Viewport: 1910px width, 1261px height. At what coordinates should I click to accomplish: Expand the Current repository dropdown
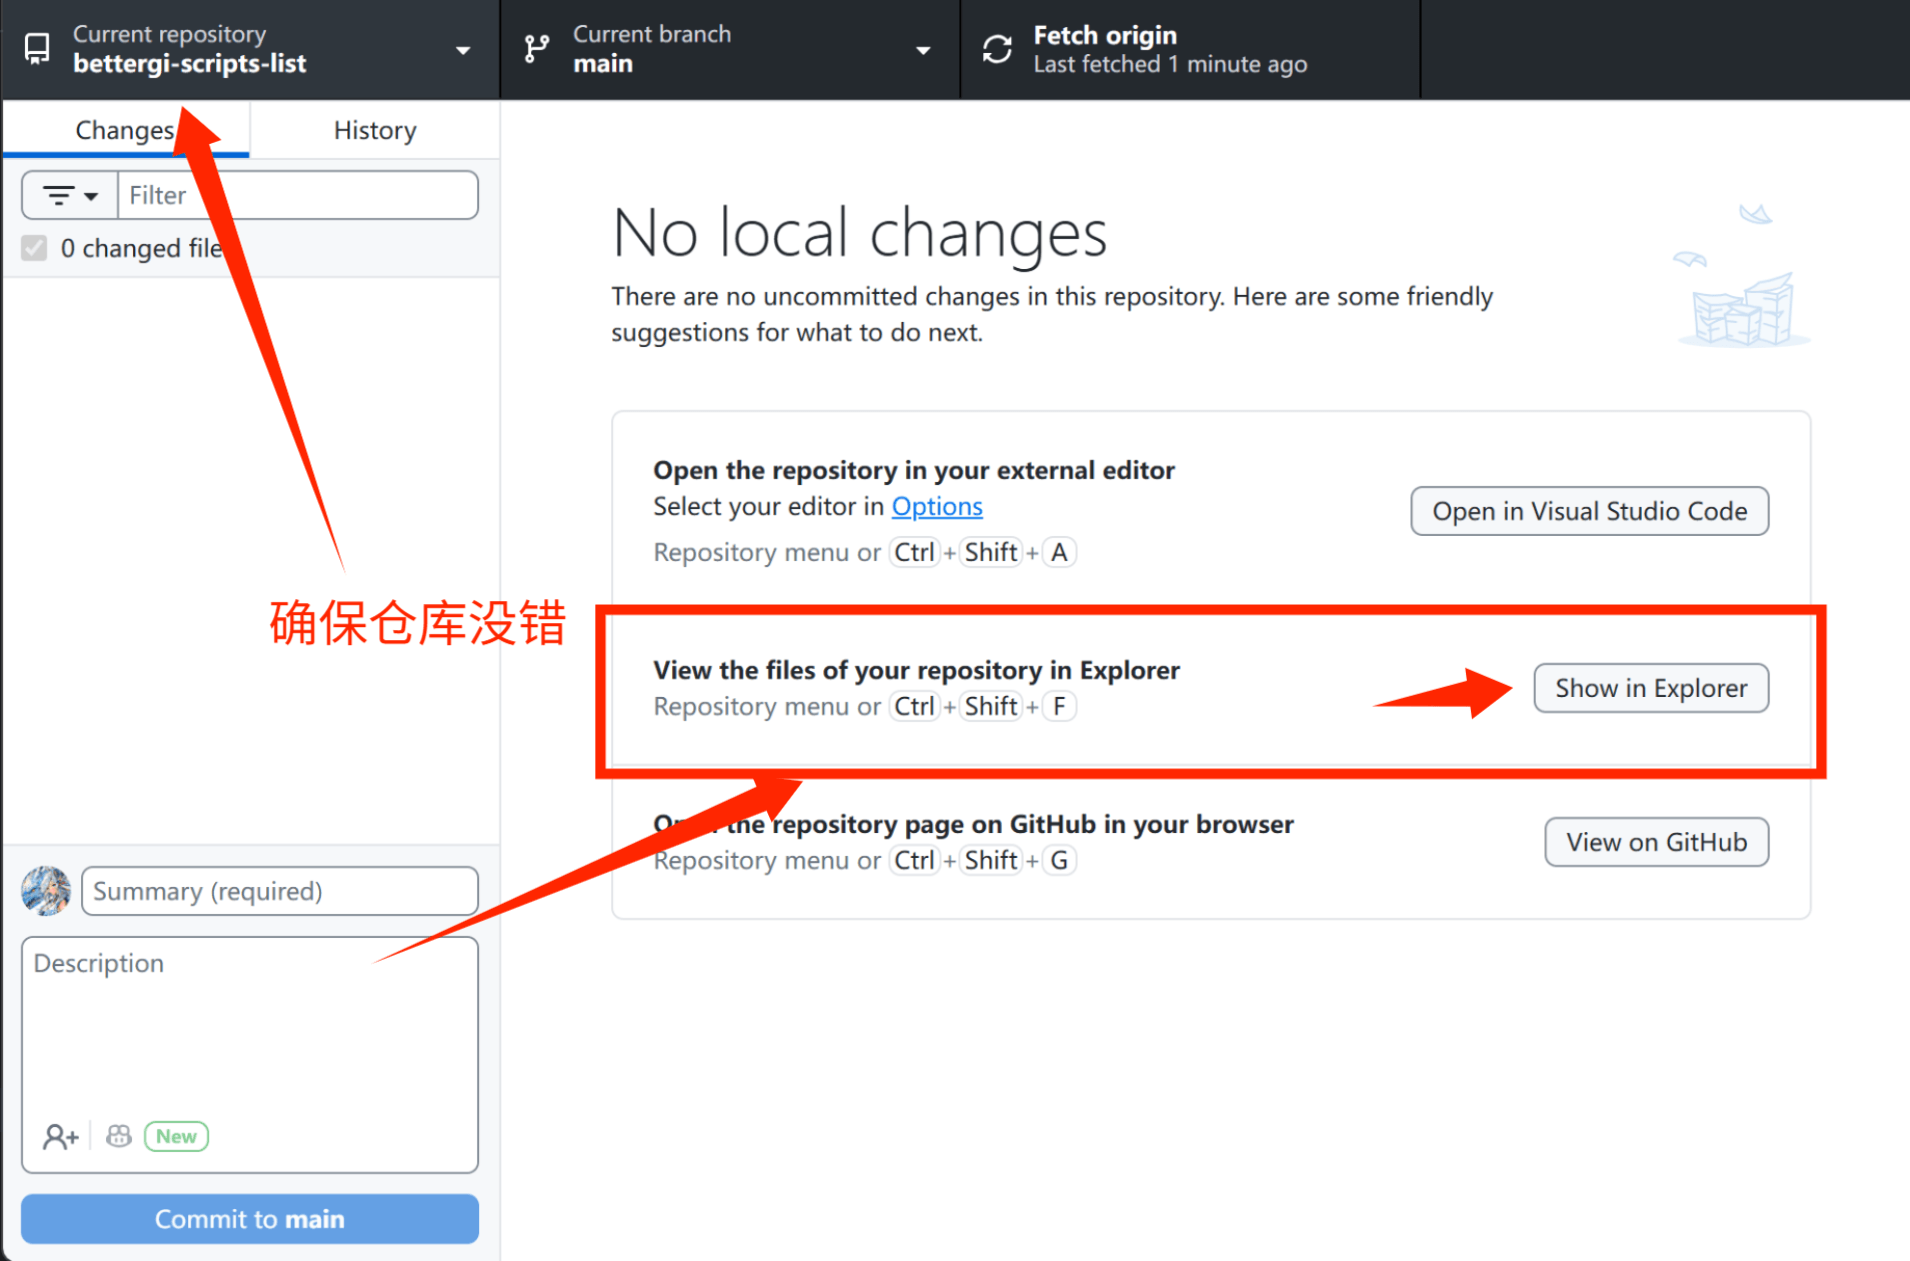[x=462, y=50]
